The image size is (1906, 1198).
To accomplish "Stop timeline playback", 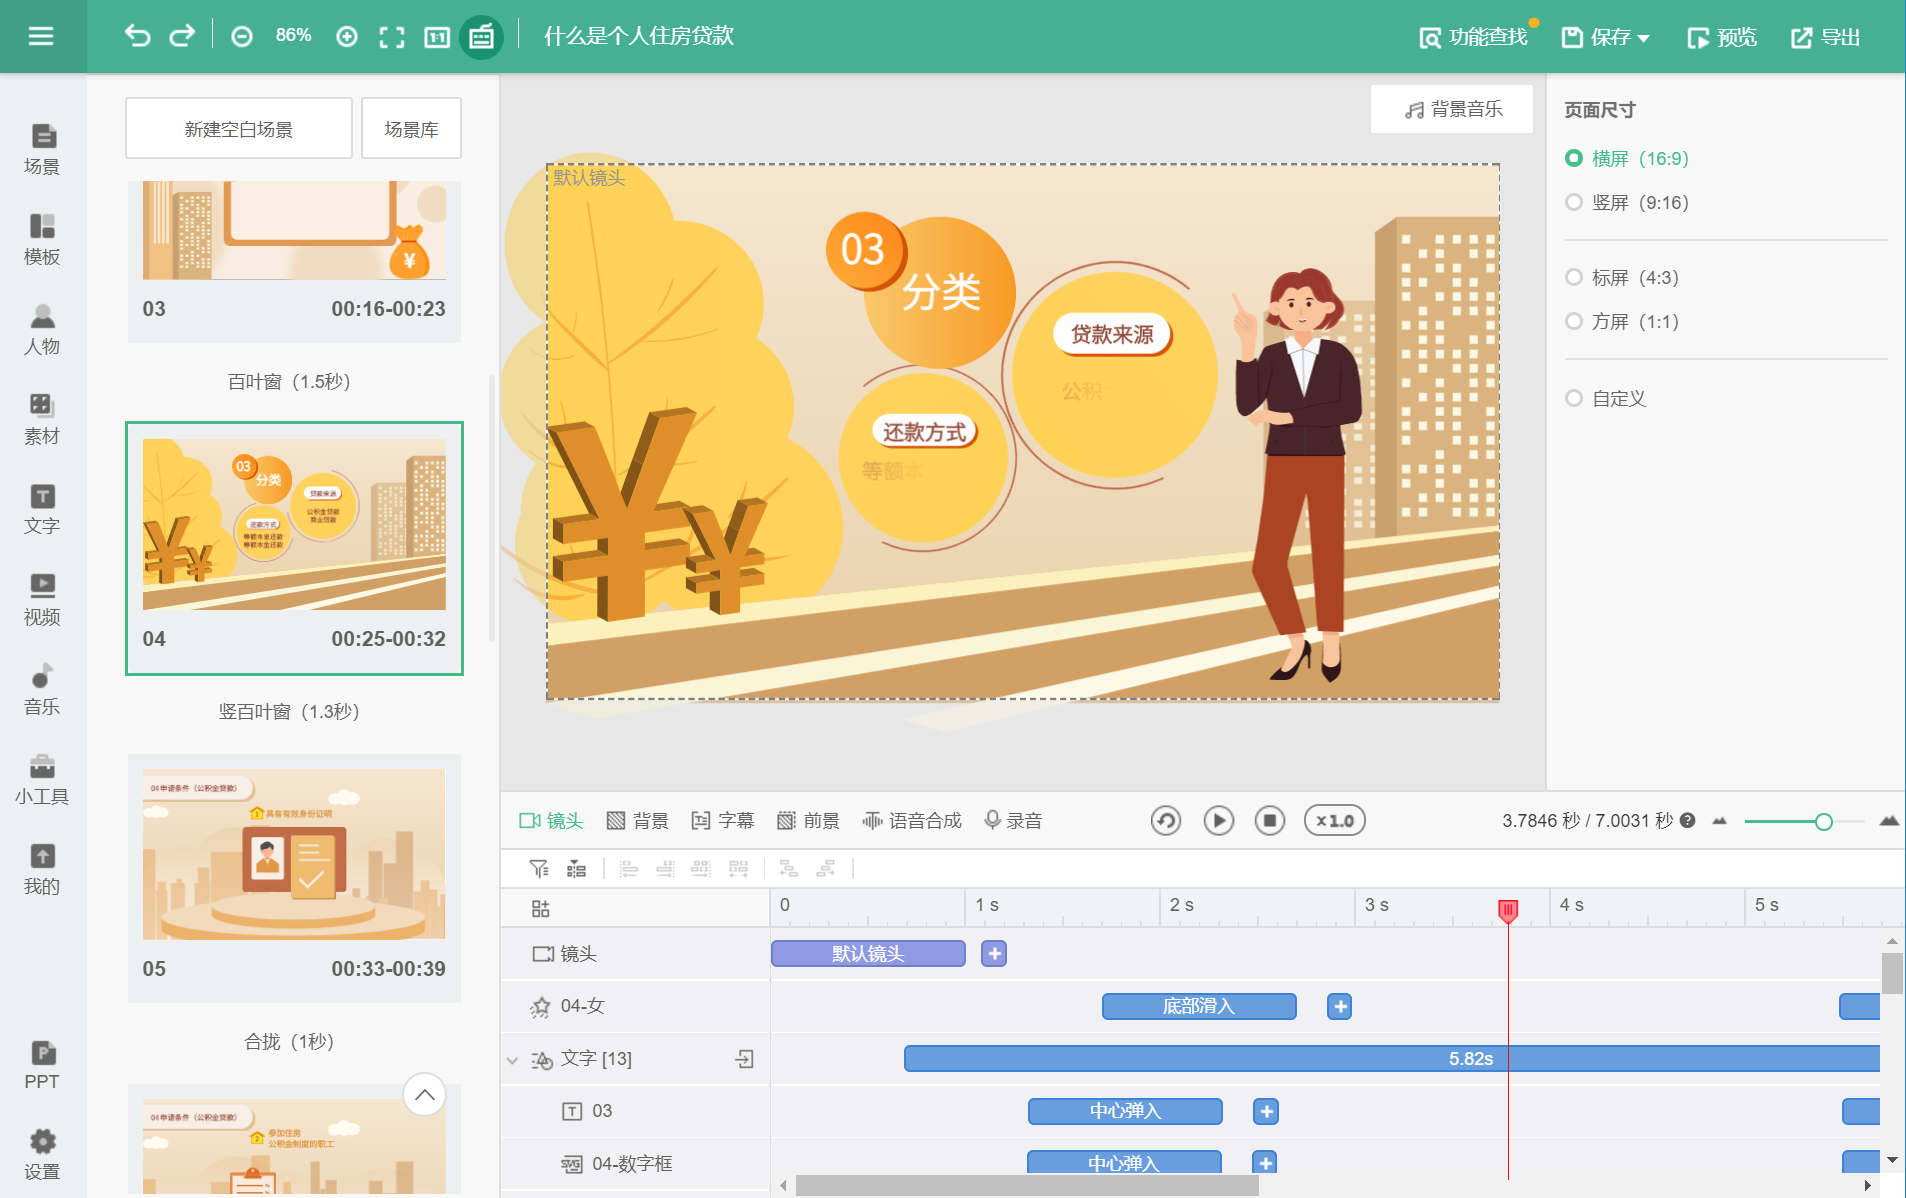I will click(1270, 821).
